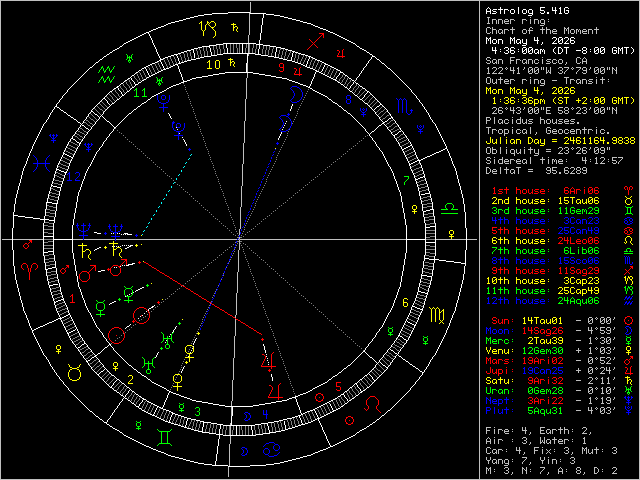Click the Sagittarius glyph beside the 9th house row
This screenshot has width=640, height=480.
629,271
